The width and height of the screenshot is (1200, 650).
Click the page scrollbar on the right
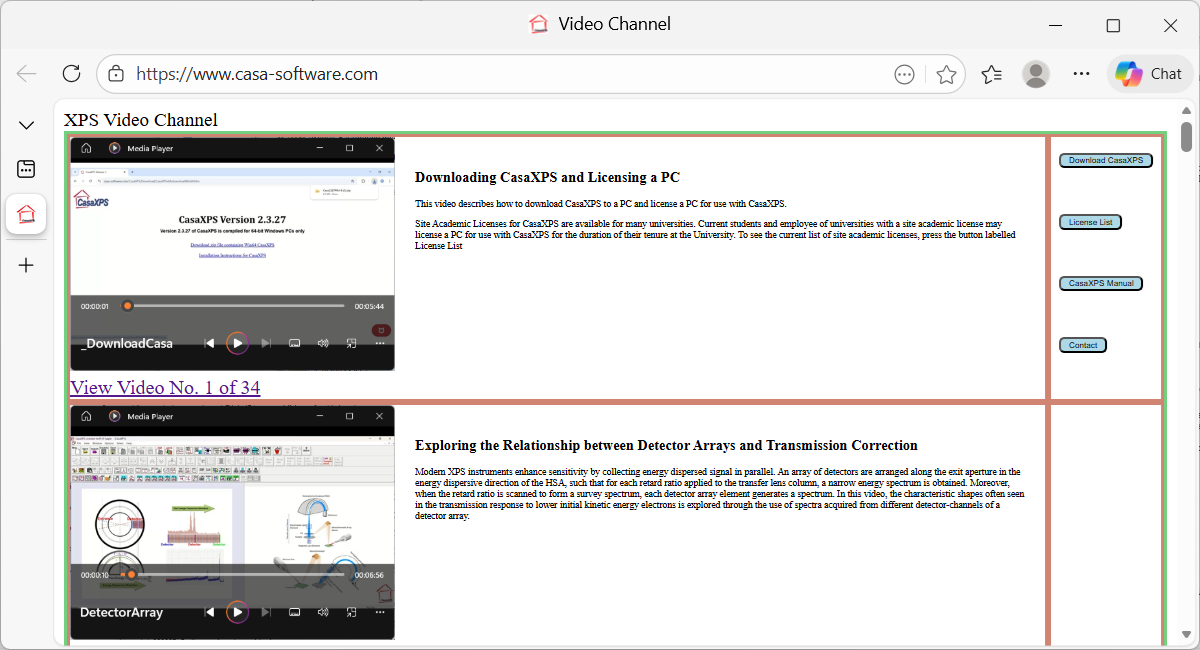point(1185,135)
